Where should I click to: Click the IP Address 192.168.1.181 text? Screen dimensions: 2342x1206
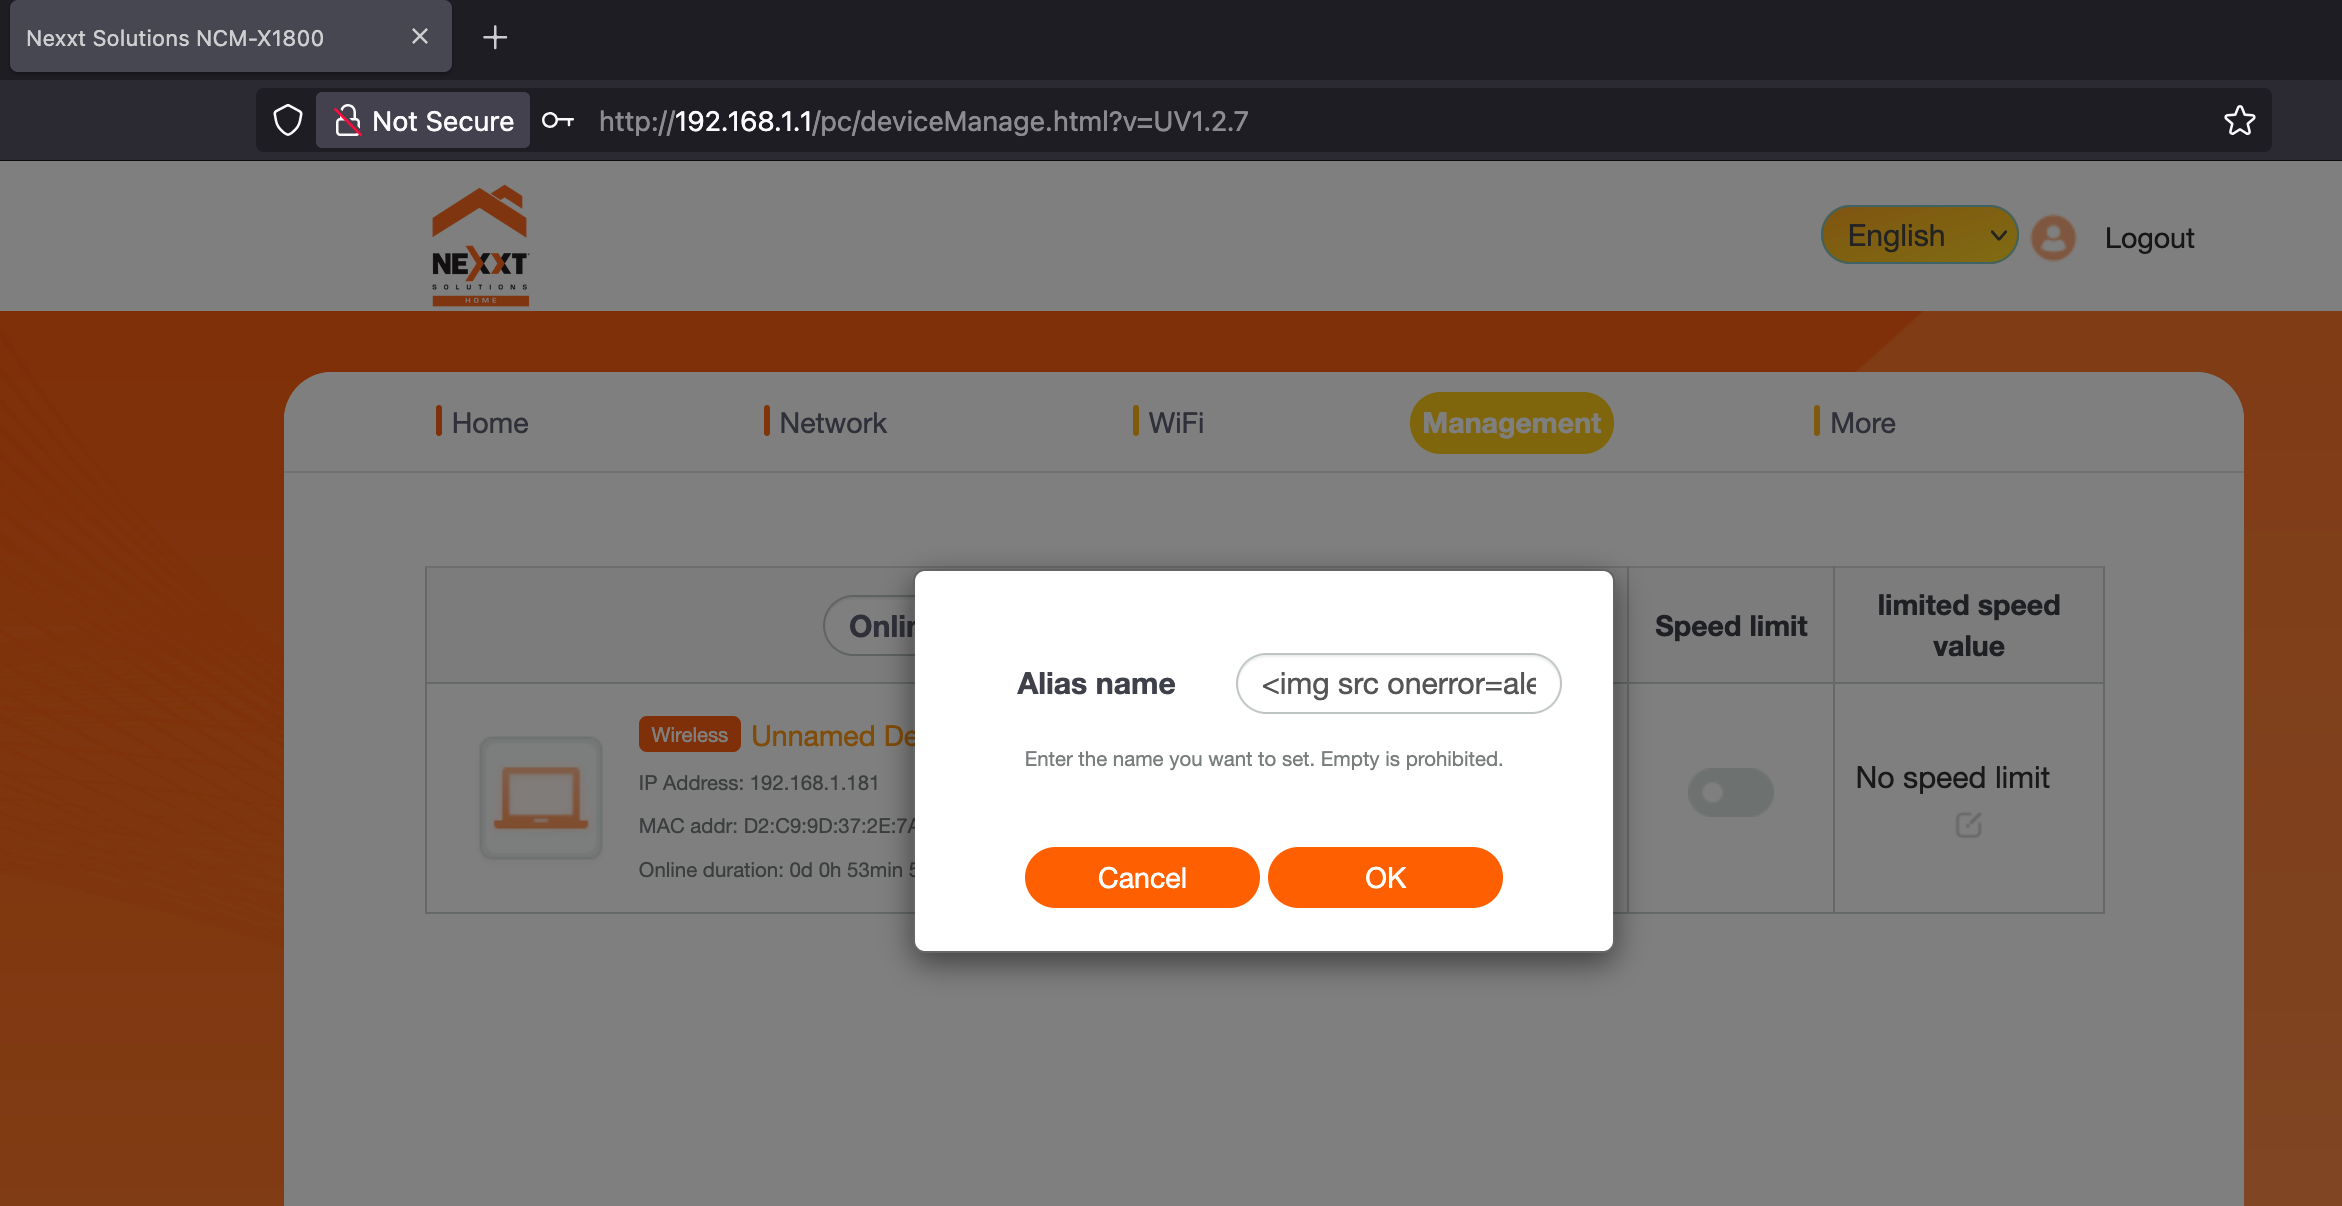tap(758, 782)
